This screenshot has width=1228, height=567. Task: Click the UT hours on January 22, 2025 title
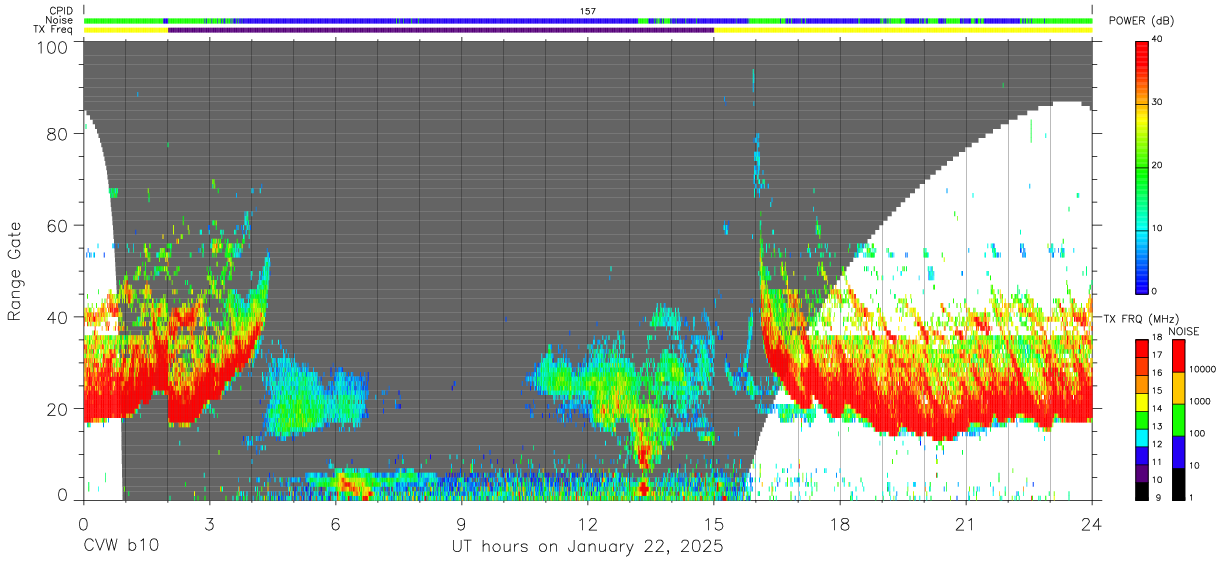tap(587, 547)
